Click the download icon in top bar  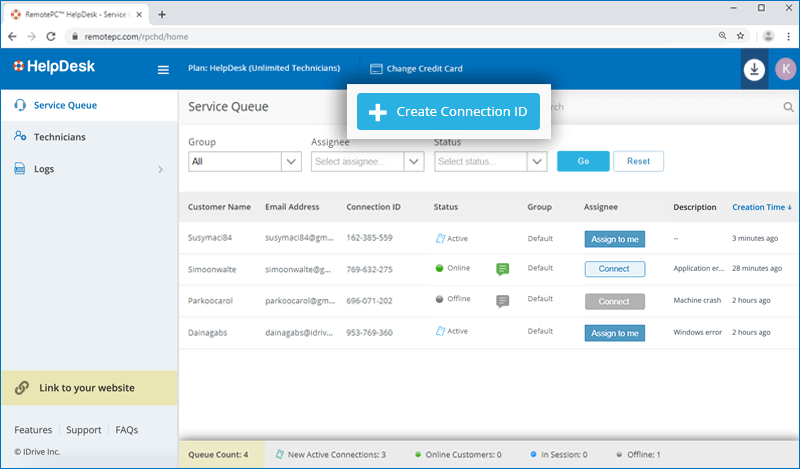754,69
